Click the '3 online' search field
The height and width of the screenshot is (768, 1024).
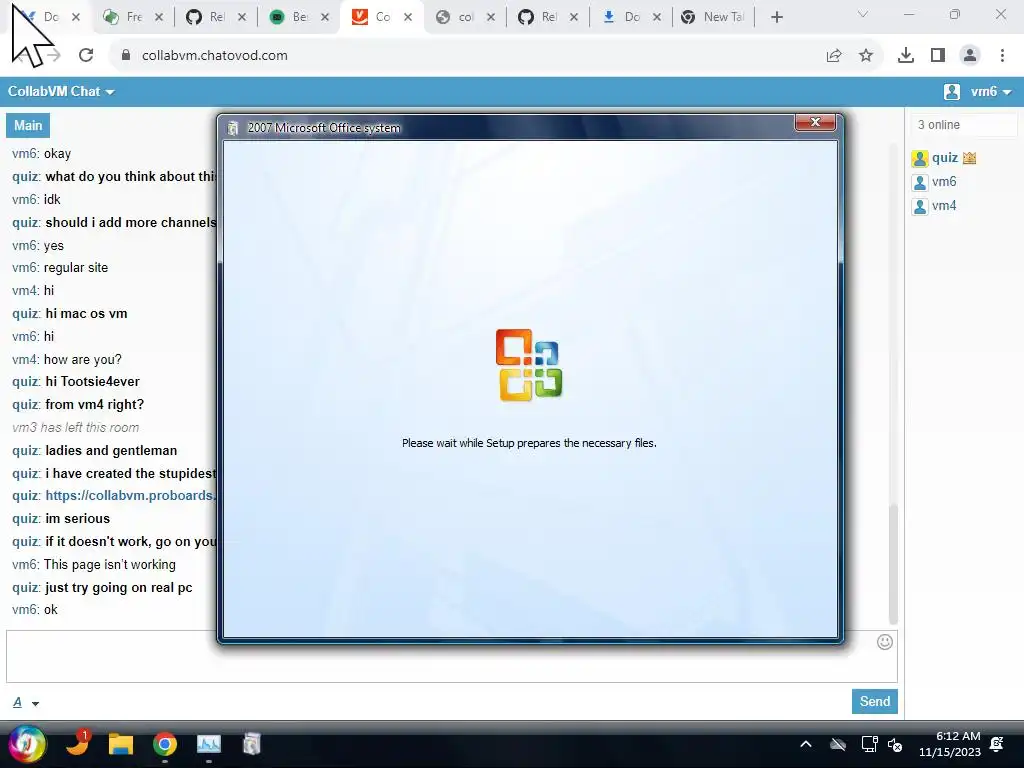pyautogui.click(x=963, y=125)
